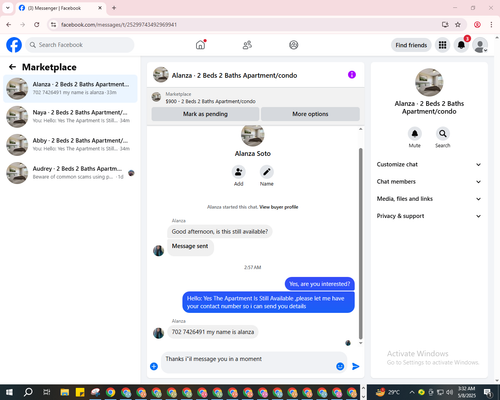The width and height of the screenshot is (500, 400).
Task: Click the Find friends button
Action: [x=411, y=45]
